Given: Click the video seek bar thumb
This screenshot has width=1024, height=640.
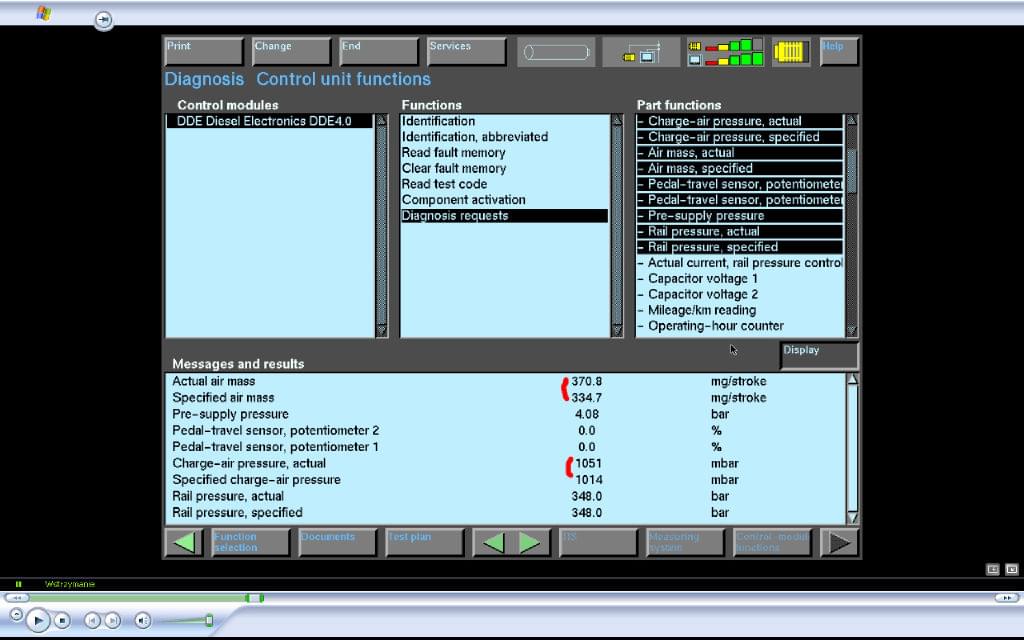Looking at the screenshot, I should click(255, 598).
